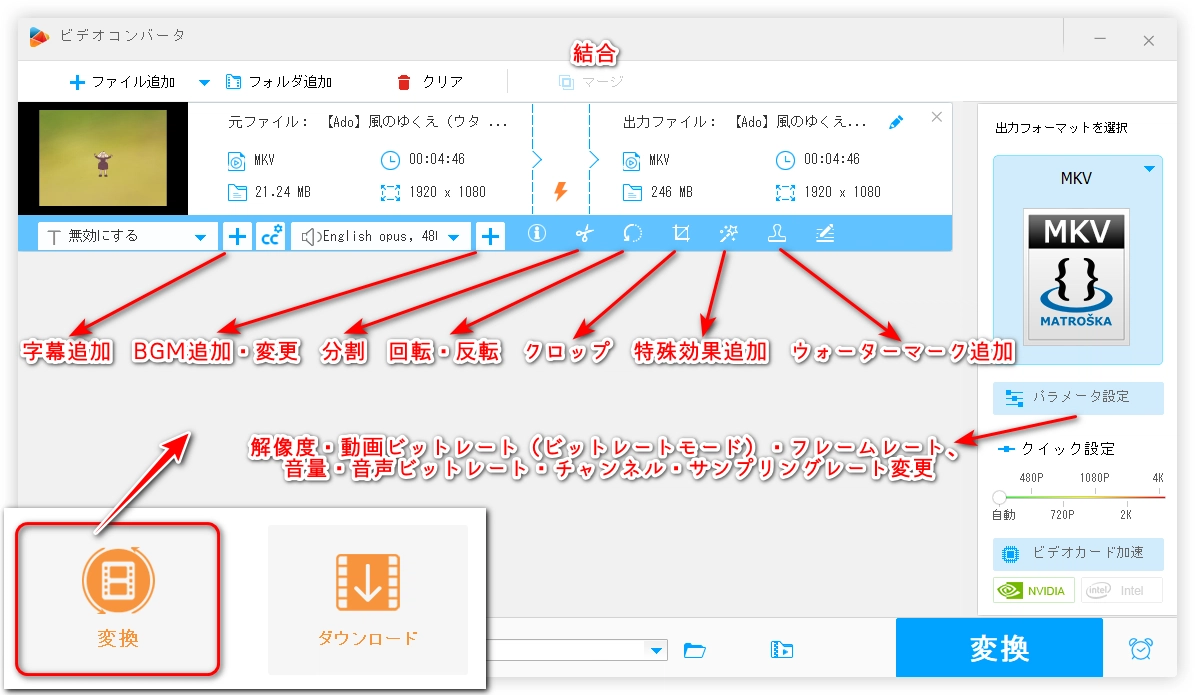Screen dimensions: 1195x695
Task: Open the special effects wand tool
Action: (x=728, y=234)
